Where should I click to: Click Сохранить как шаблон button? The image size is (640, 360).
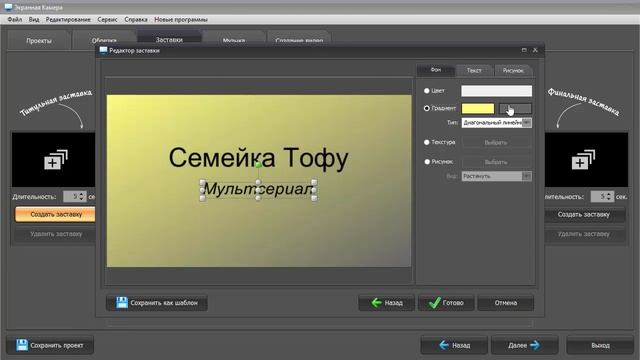click(x=157, y=302)
